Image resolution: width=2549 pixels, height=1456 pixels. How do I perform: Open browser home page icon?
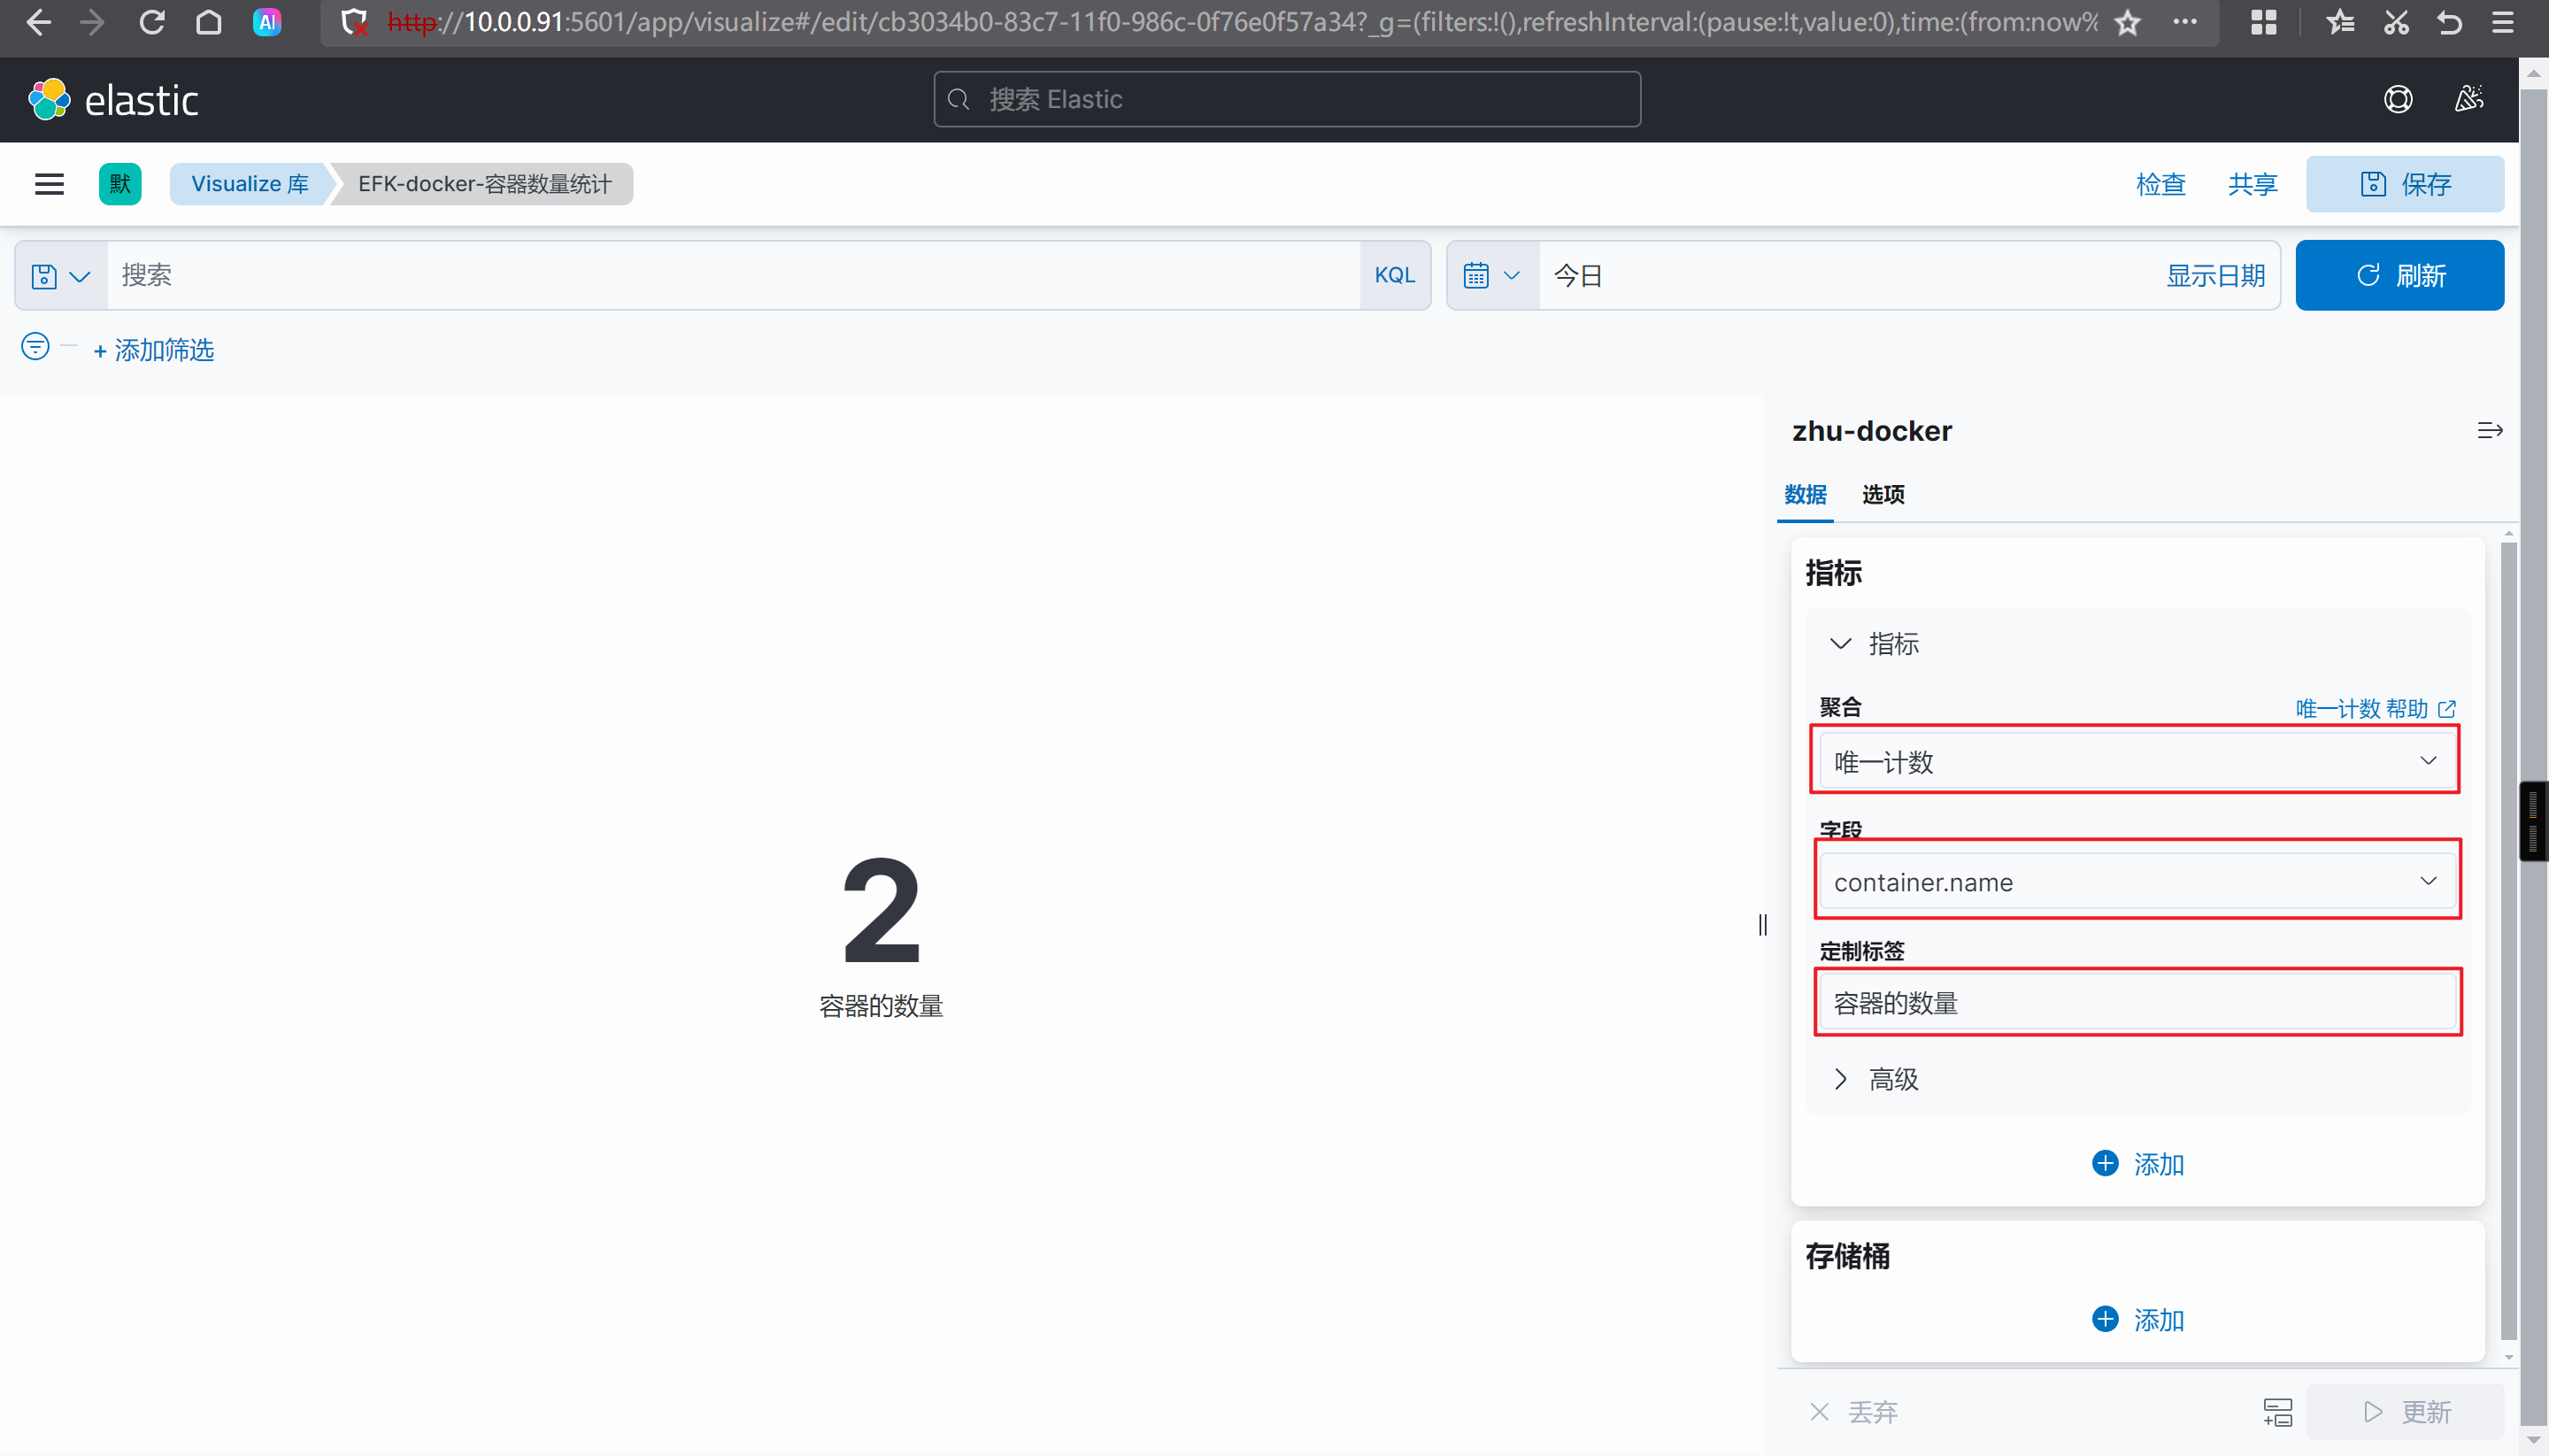(x=208, y=22)
